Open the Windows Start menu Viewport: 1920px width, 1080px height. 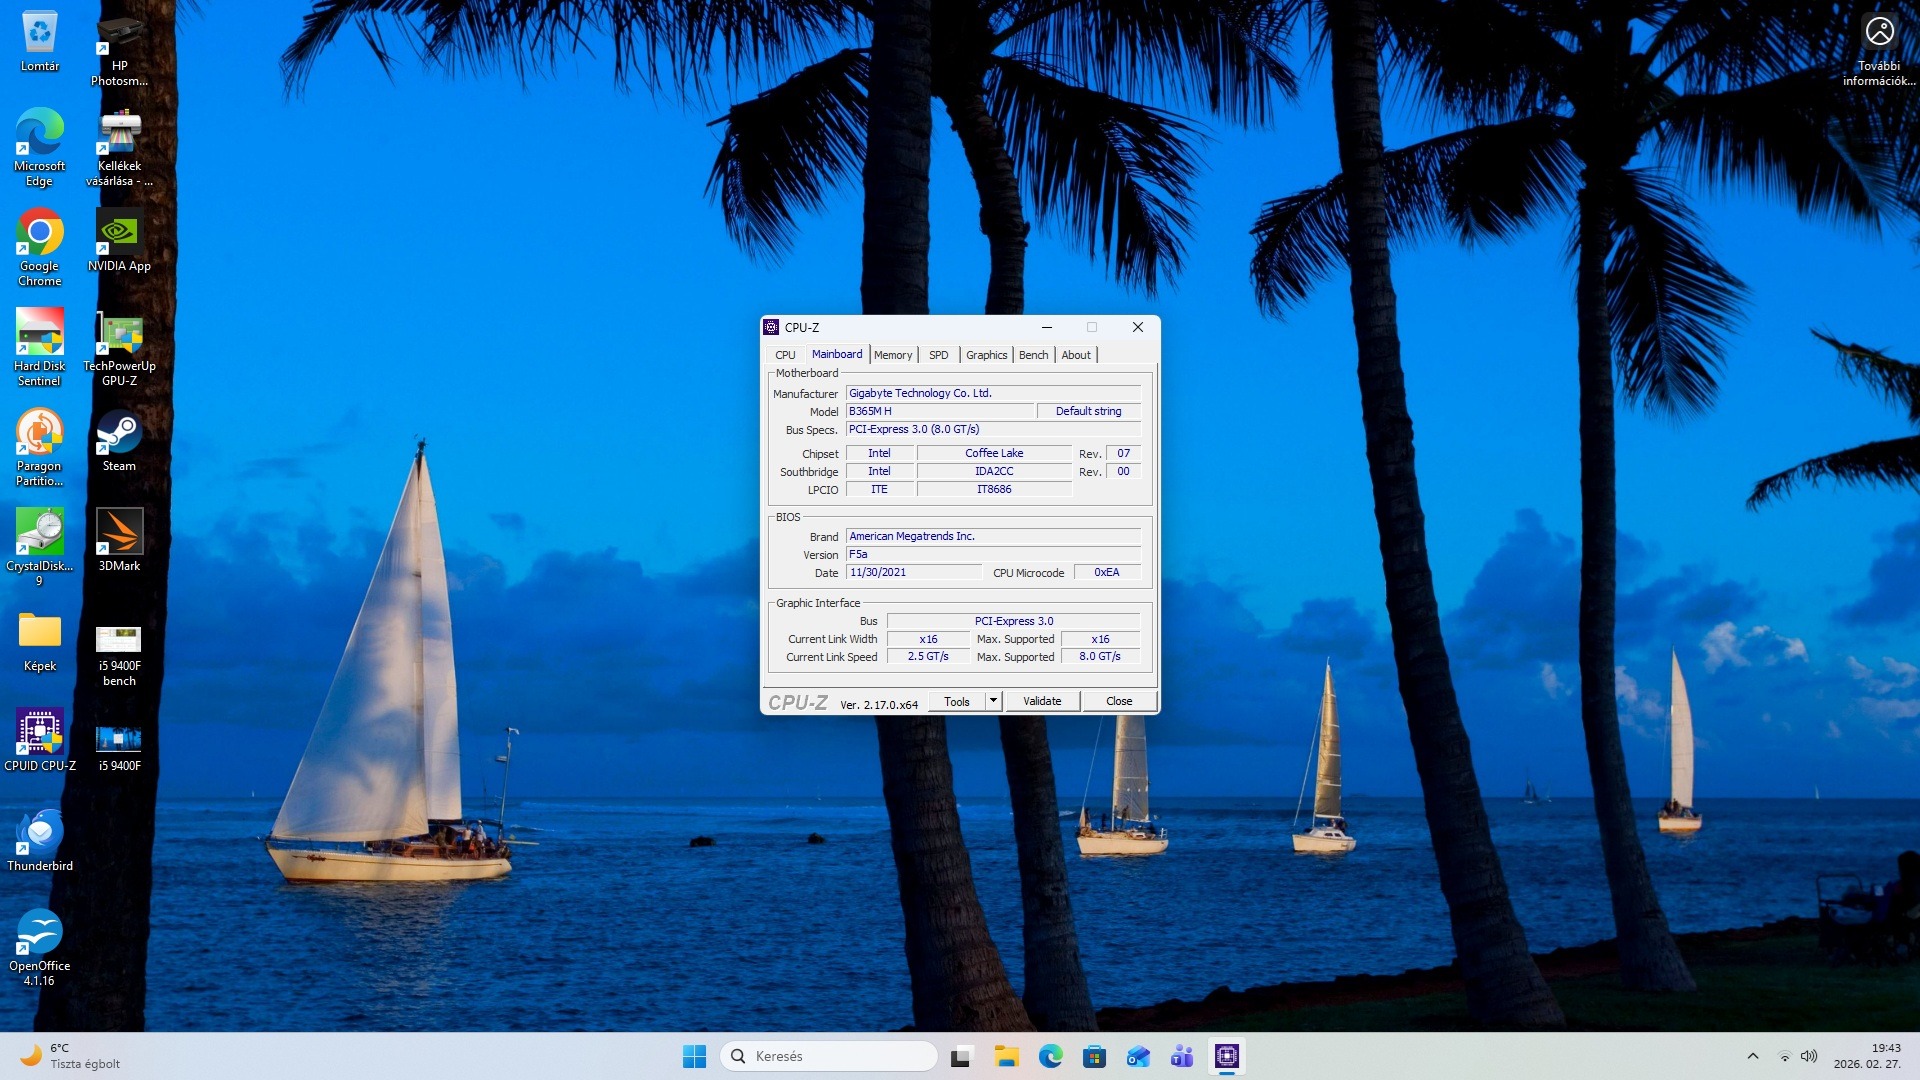point(694,1056)
